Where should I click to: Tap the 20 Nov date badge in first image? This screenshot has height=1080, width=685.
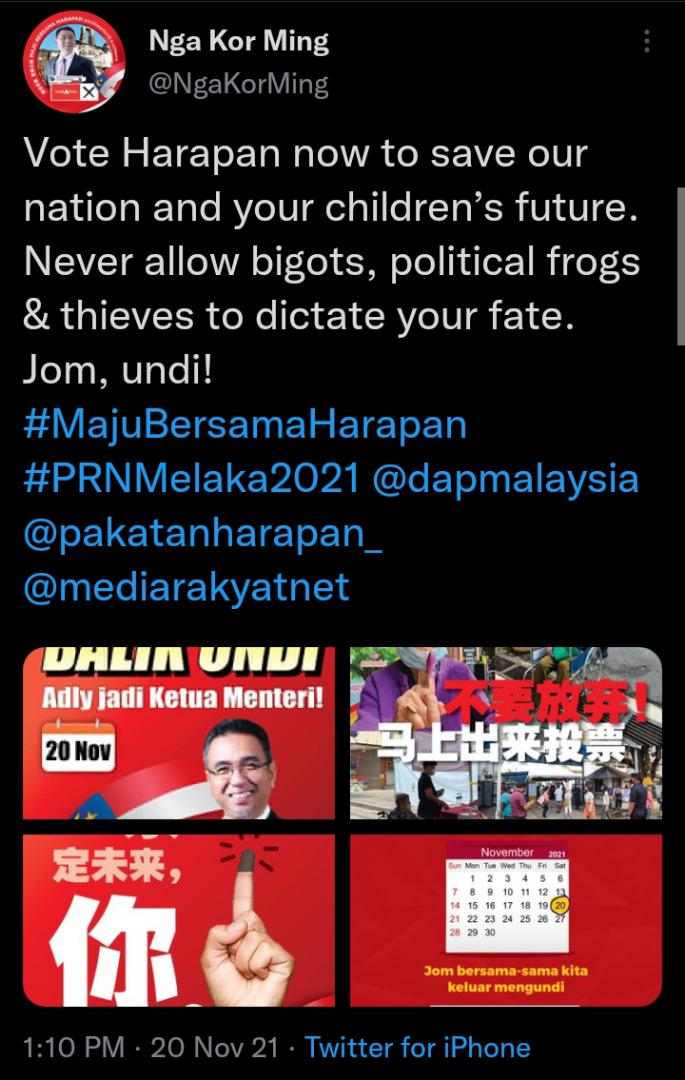(x=78, y=750)
